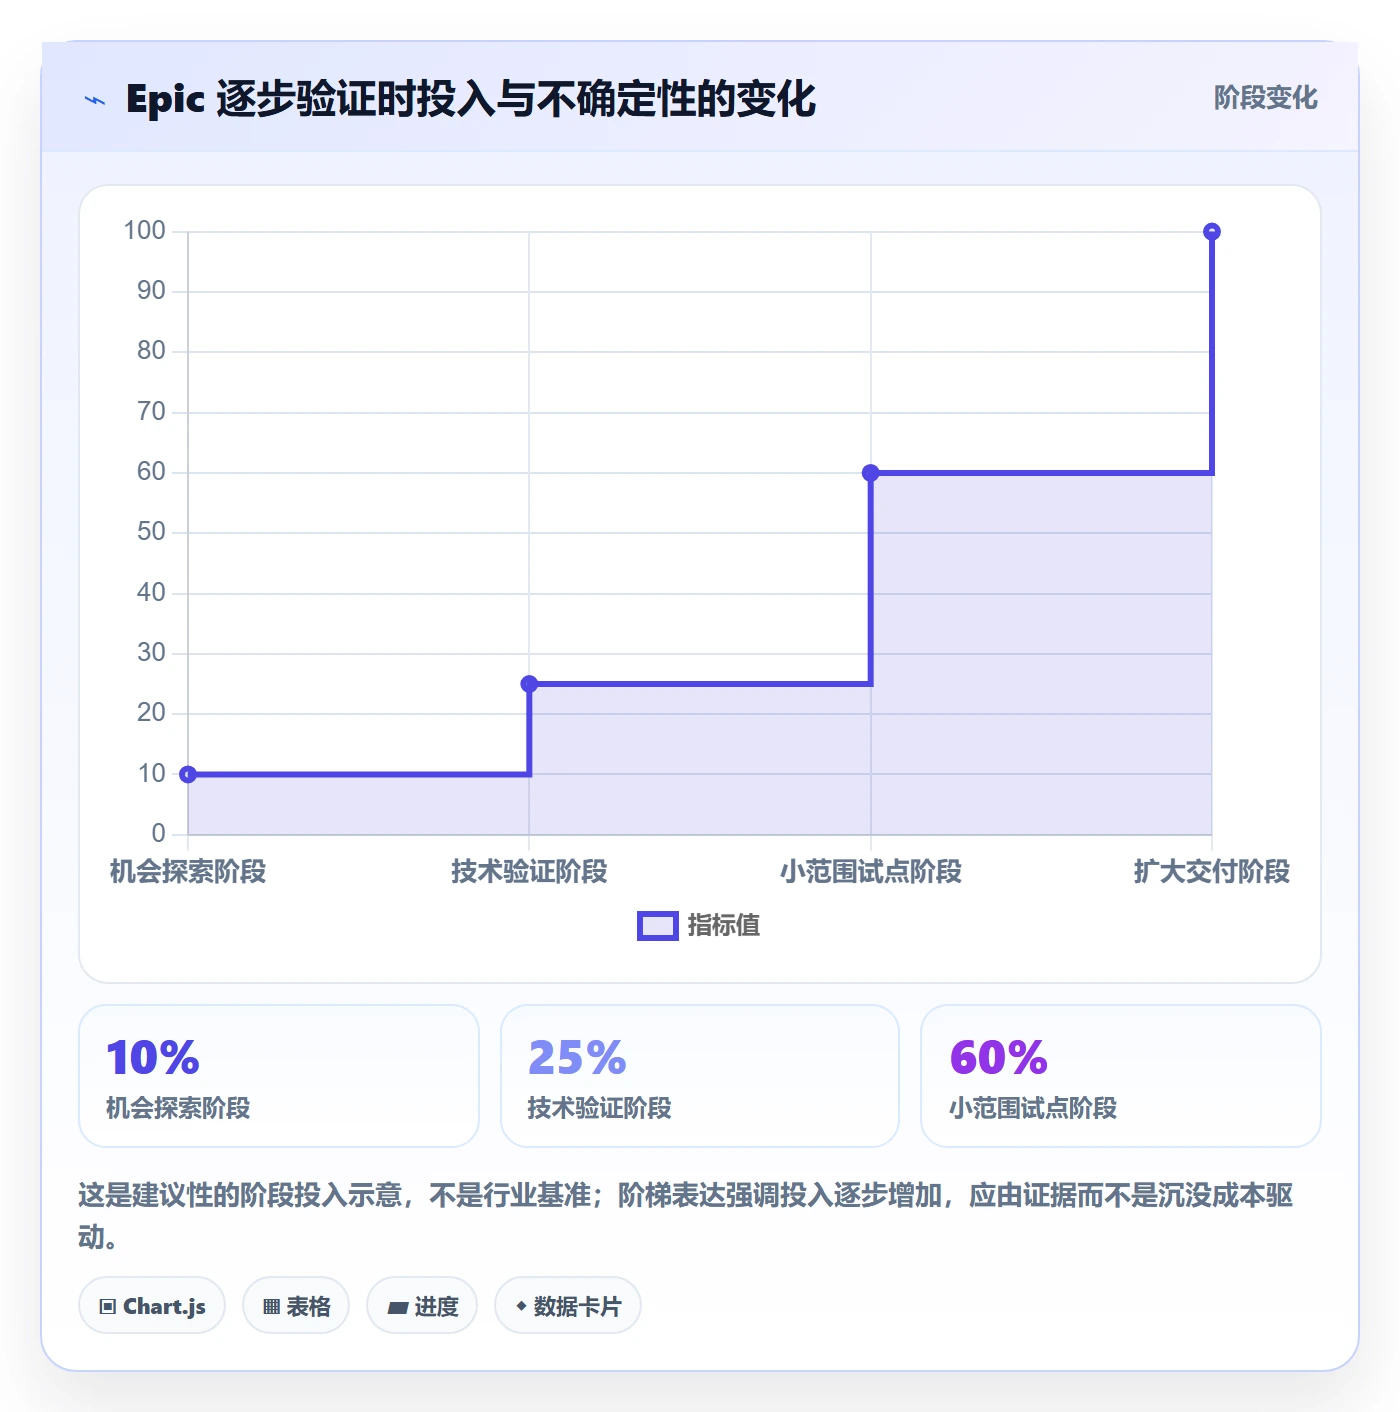Open the 60% 小范围试点阶段 data card
Screen dimensions: 1400x1412
click(x=1121, y=1076)
